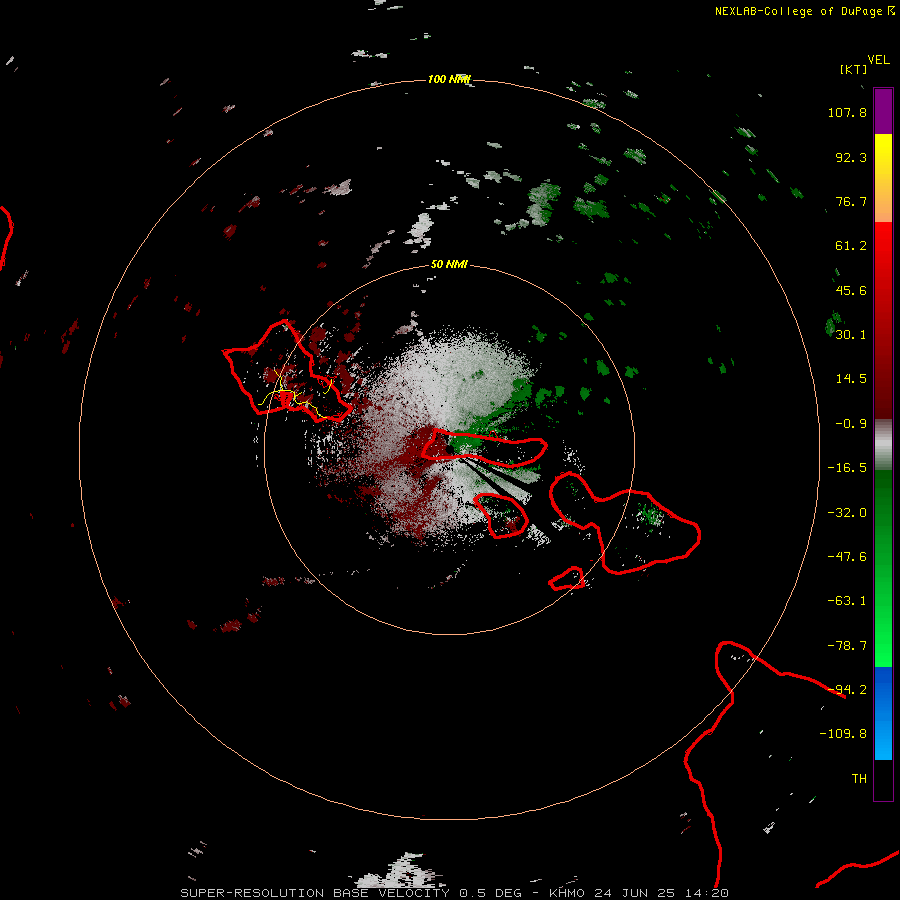The height and width of the screenshot is (900, 900).
Task: Click the -16.5 velocity scale value
Action: pos(847,468)
